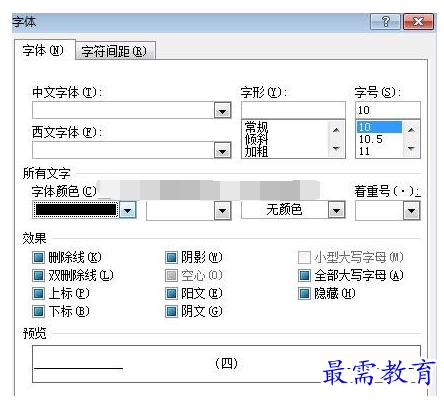The image size is (444, 404).
Task: Open the 字符间距(R) tab
Action: click(x=115, y=51)
